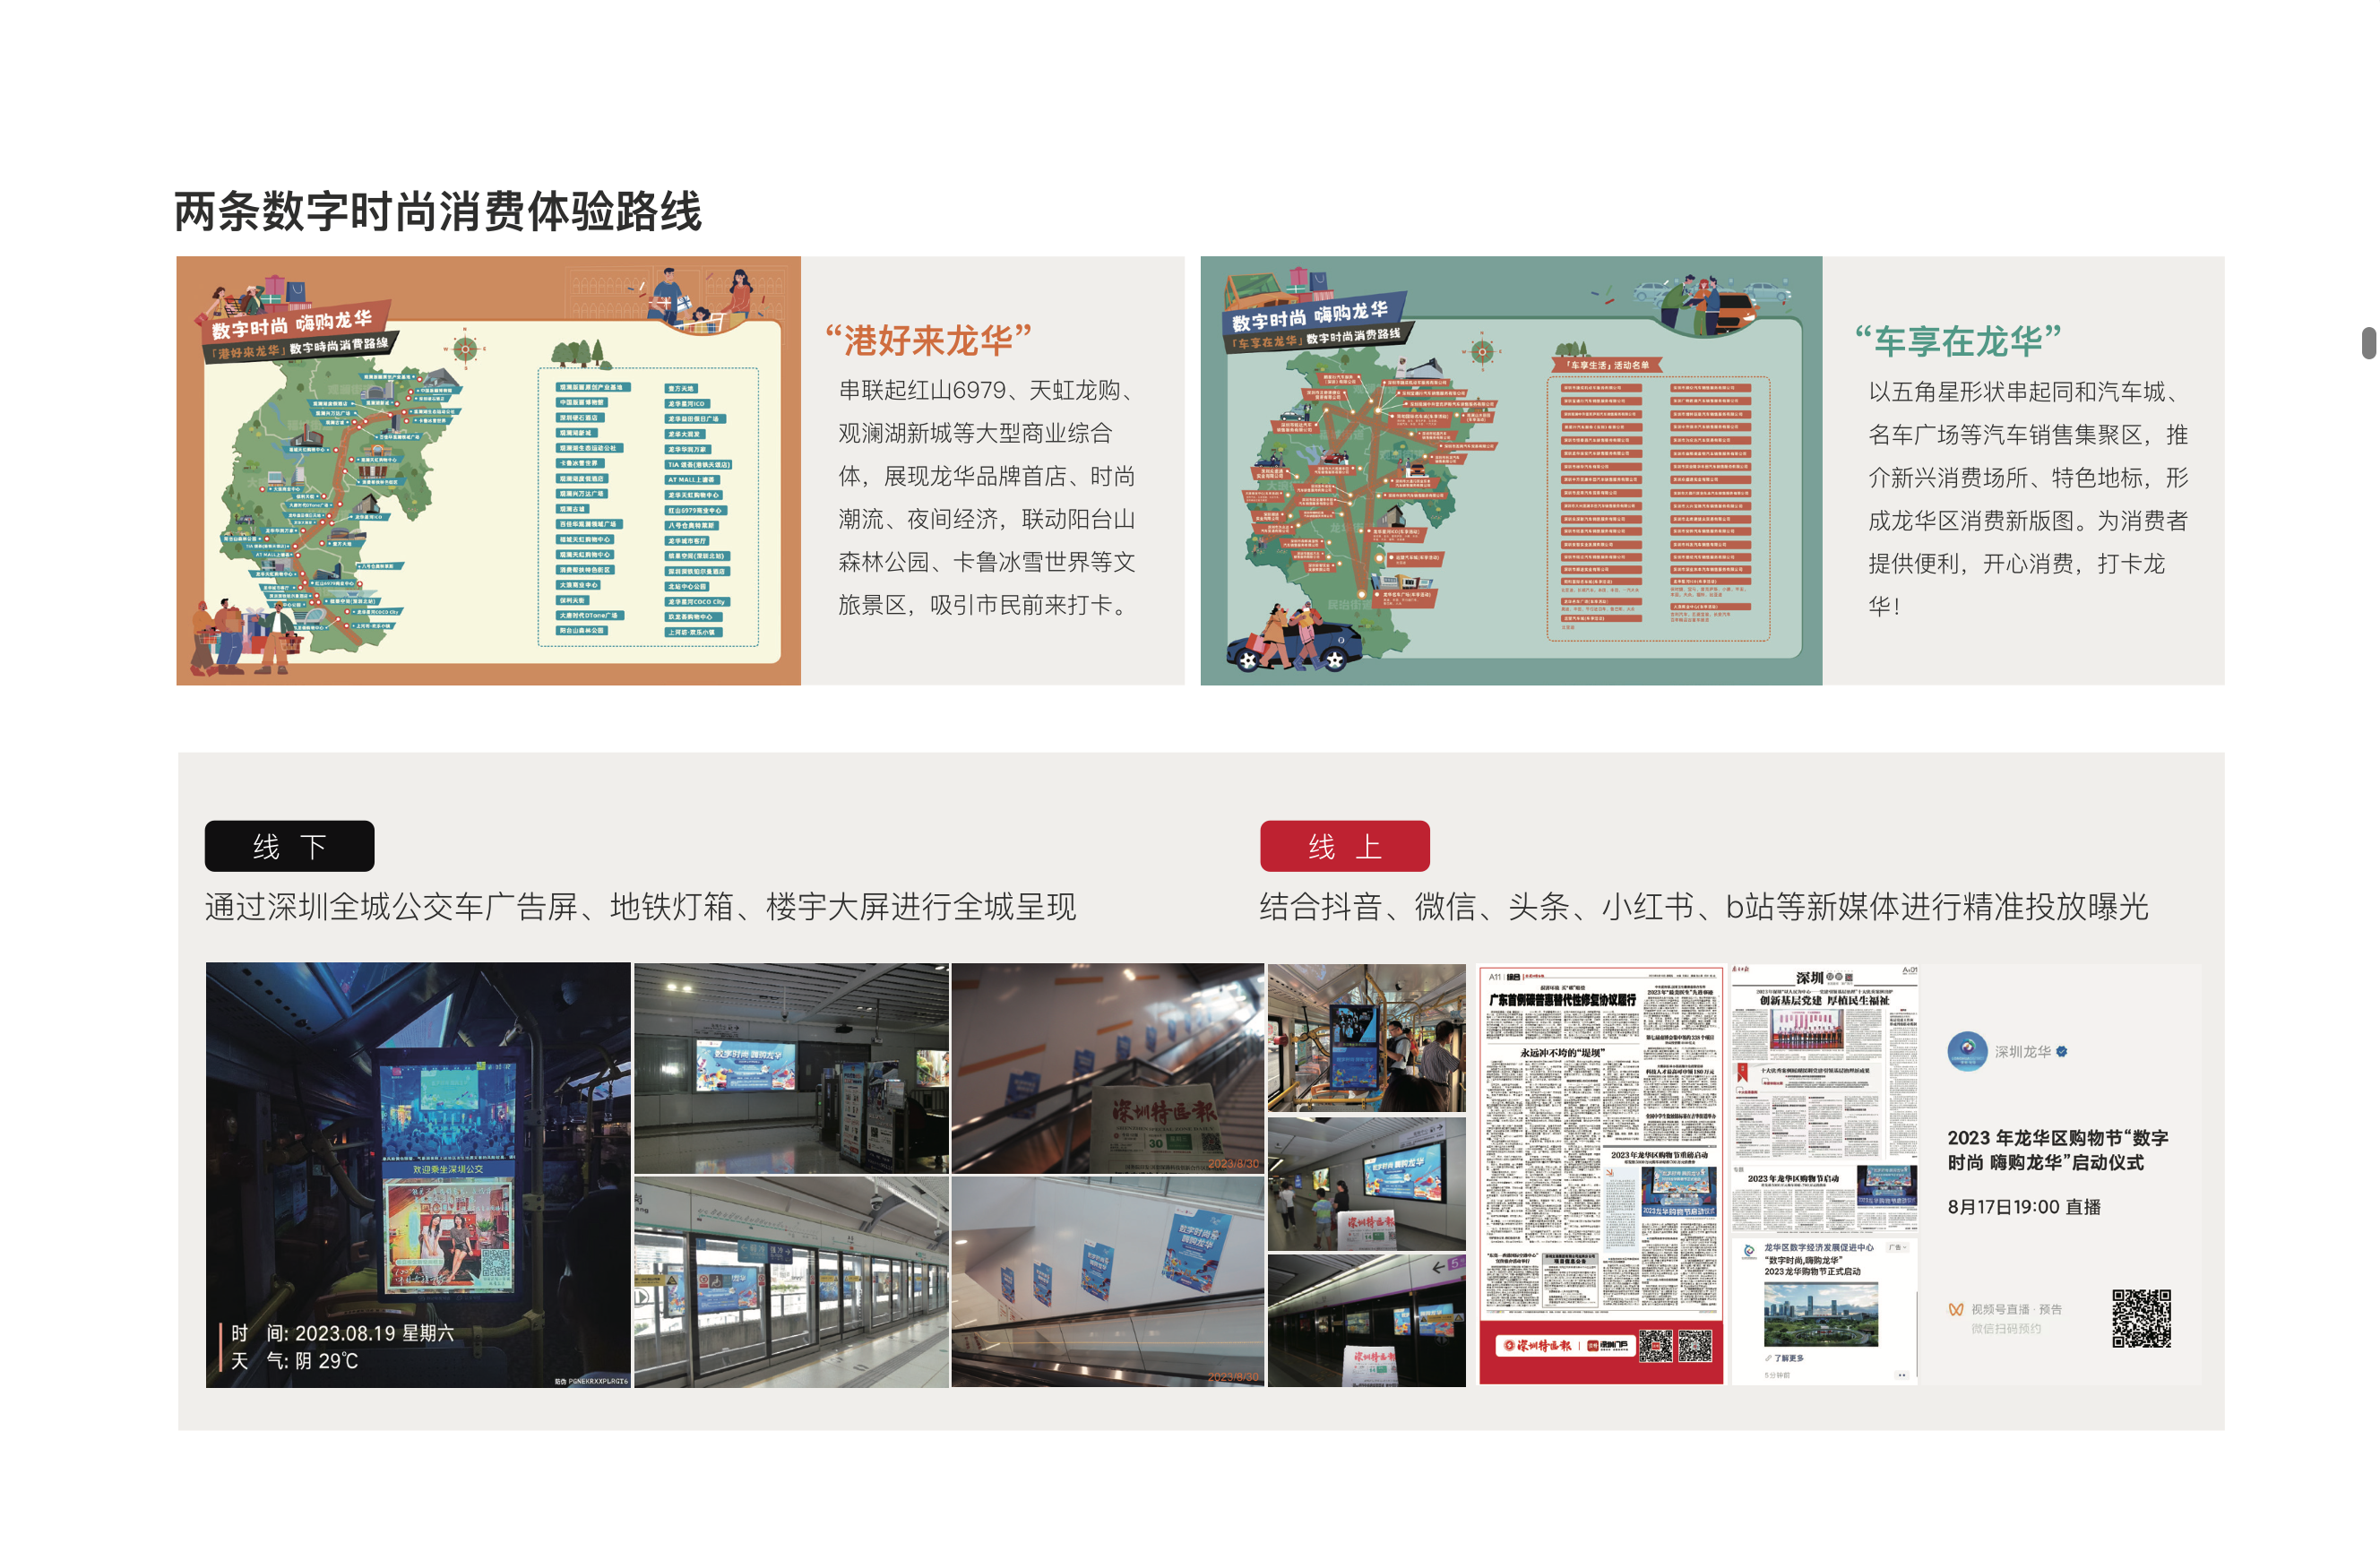
Task: Click the 车享在龙华 green route map
Action: coord(1510,470)
